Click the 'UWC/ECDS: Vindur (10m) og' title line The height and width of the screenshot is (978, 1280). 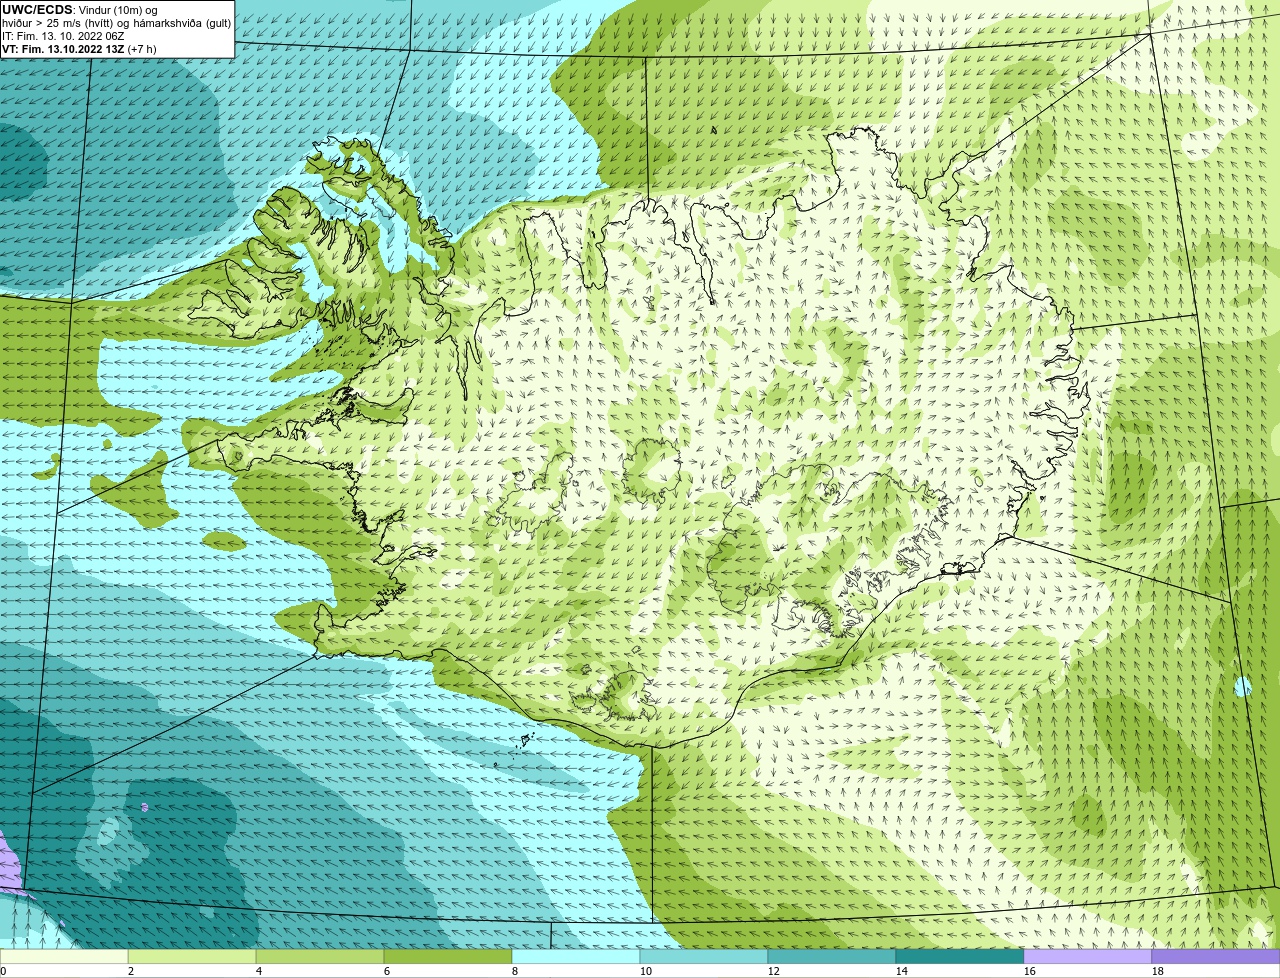(80, 10)
